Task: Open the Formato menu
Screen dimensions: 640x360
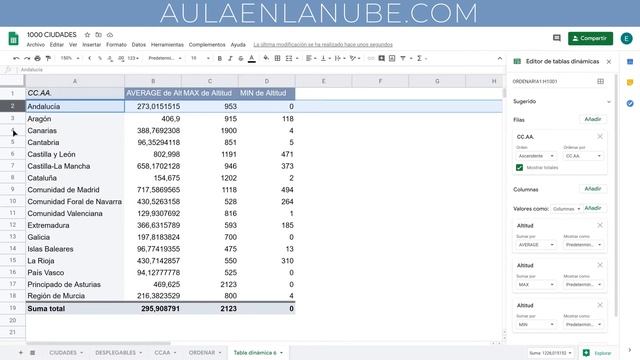Action: 116,44
